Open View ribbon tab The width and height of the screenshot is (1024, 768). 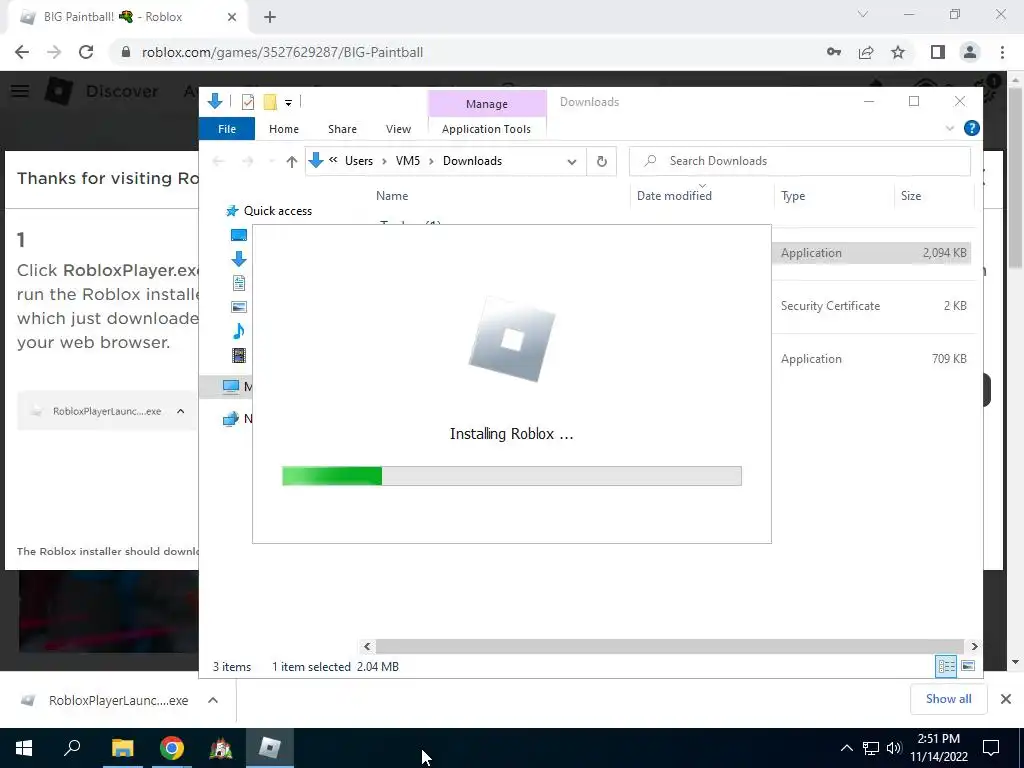(x=398, y=129)
